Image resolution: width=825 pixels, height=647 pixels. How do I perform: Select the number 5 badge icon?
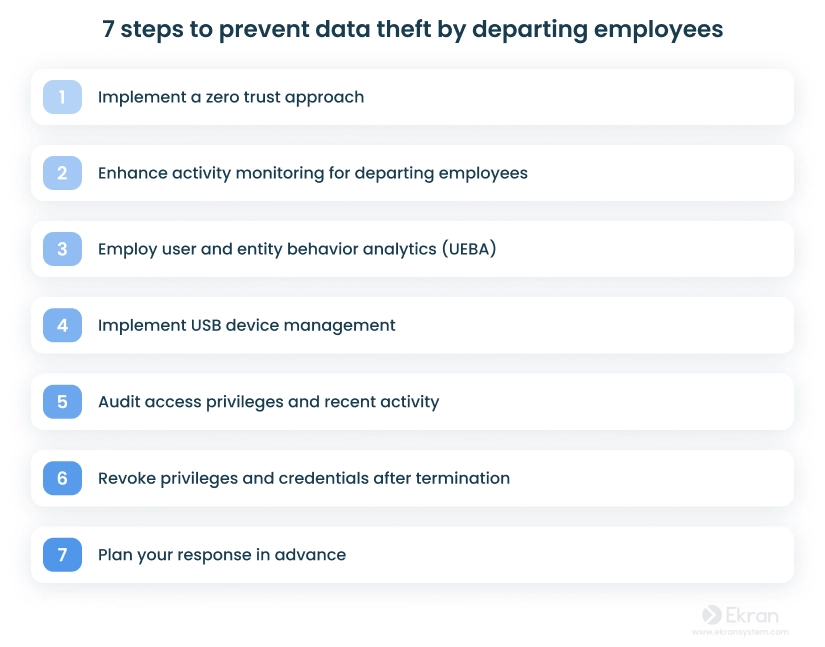coord(62,402)
